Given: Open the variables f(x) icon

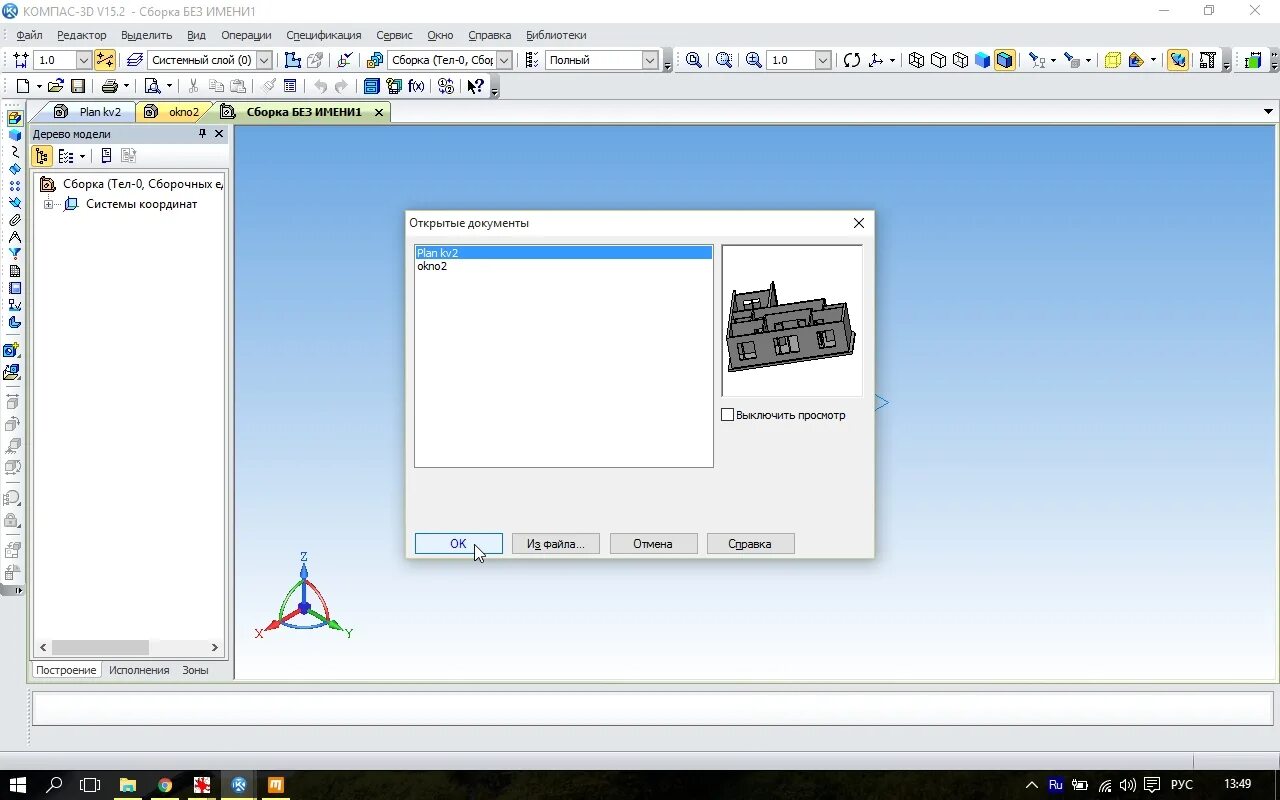Looking at the screenshot, I should pyautogui.click(x=417, y=86).
